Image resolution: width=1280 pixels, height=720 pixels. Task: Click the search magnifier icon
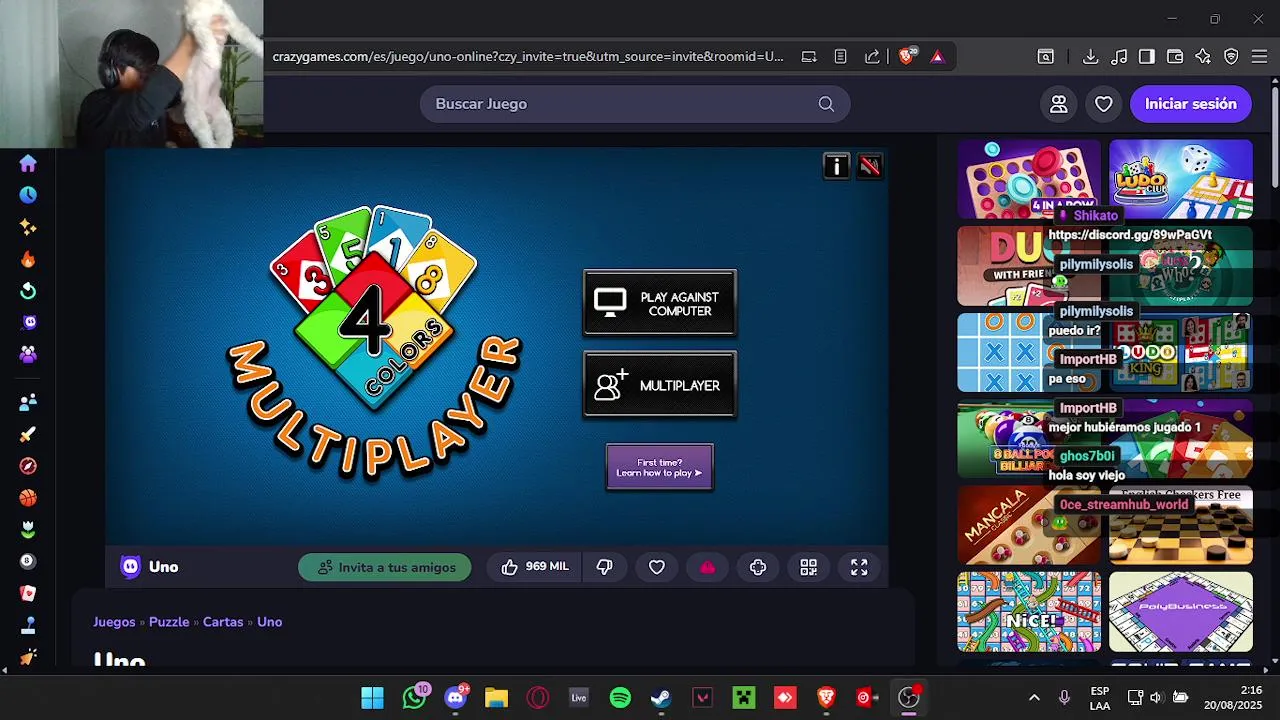point(826,104)
